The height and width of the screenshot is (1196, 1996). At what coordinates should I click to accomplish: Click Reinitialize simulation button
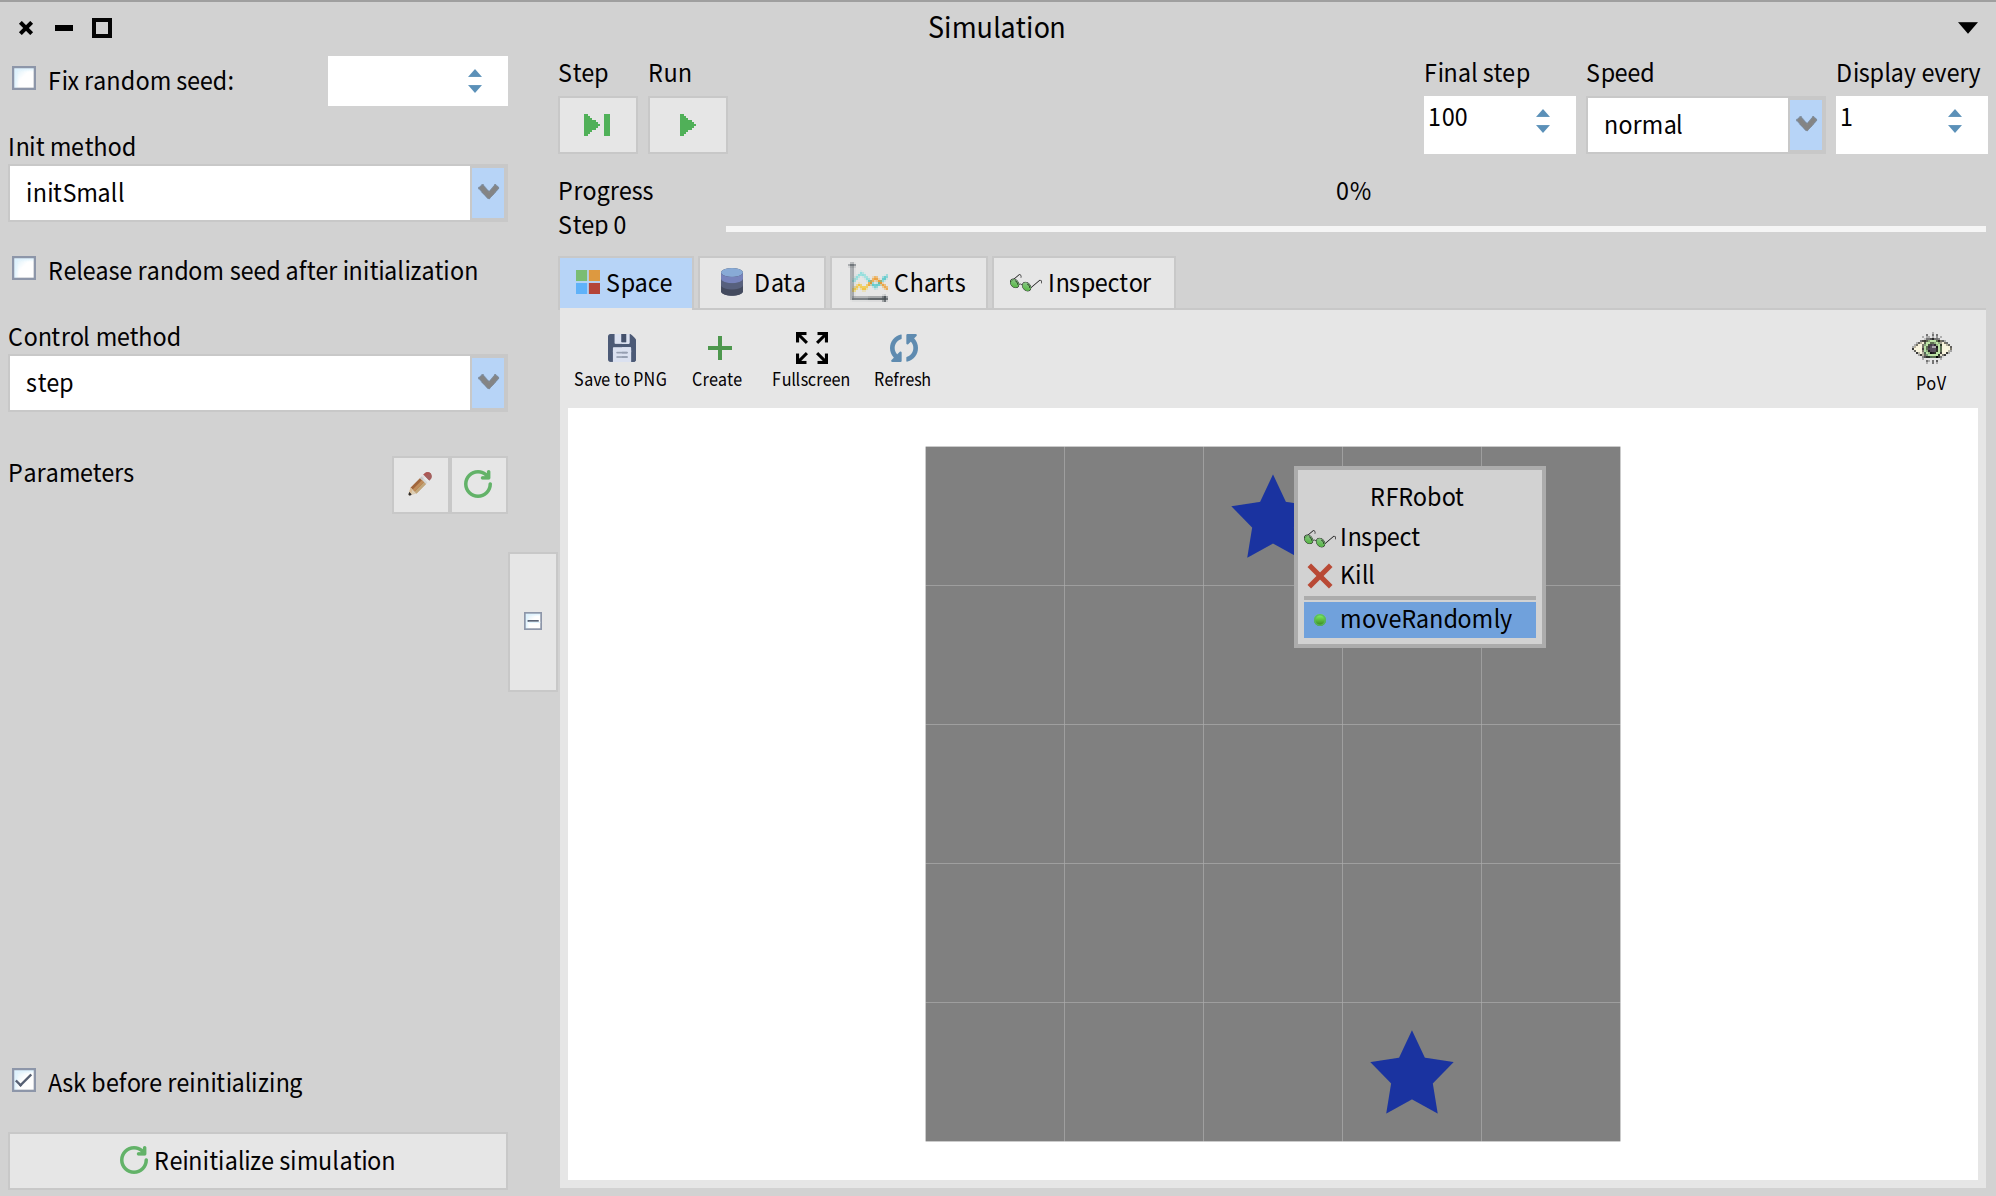point(258,1160)
